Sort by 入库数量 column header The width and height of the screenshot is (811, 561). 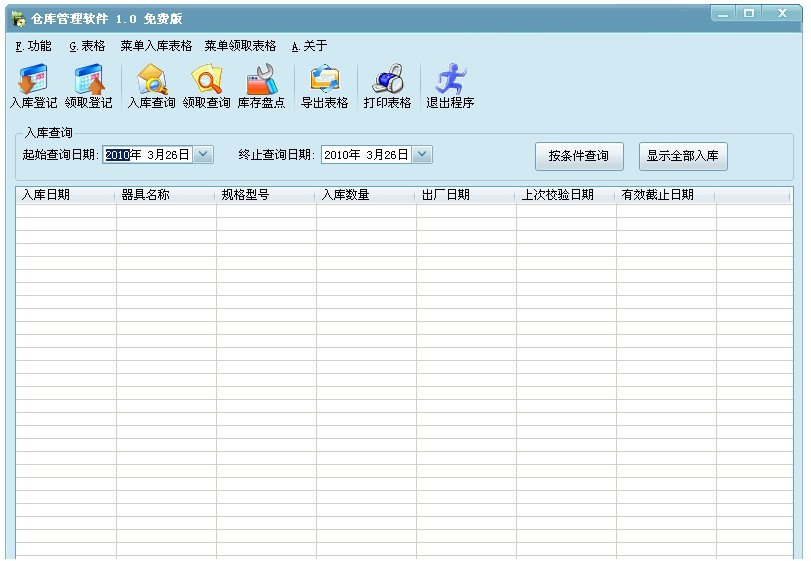pos(365,195)
